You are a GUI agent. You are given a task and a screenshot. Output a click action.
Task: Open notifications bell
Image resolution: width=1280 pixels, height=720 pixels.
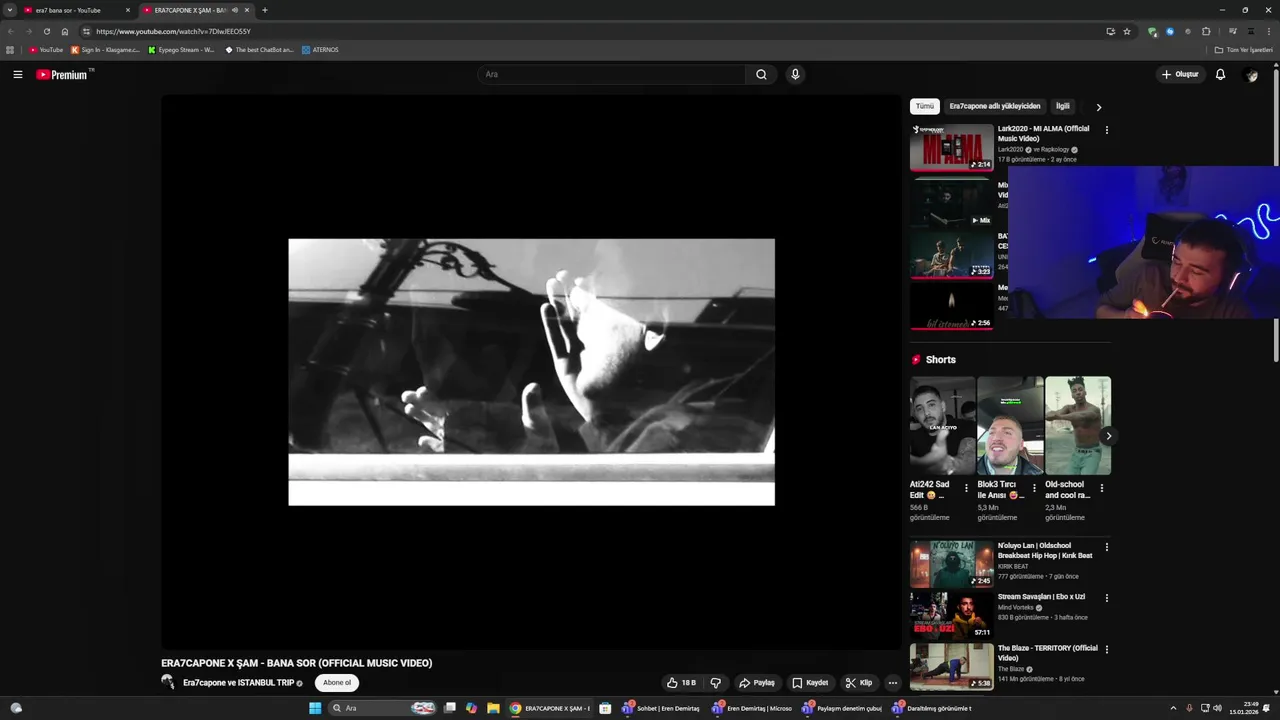[1220, 74]
